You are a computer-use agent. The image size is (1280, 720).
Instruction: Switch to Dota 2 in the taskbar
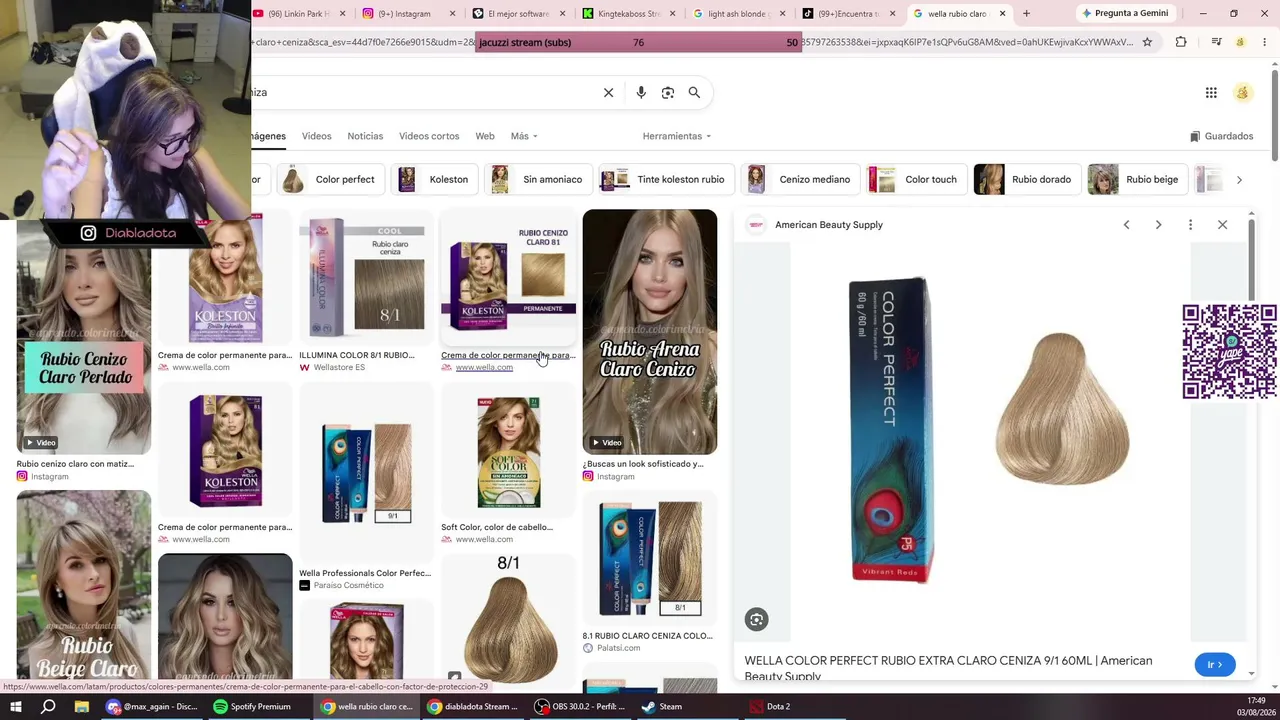click(x=769, y=706)
